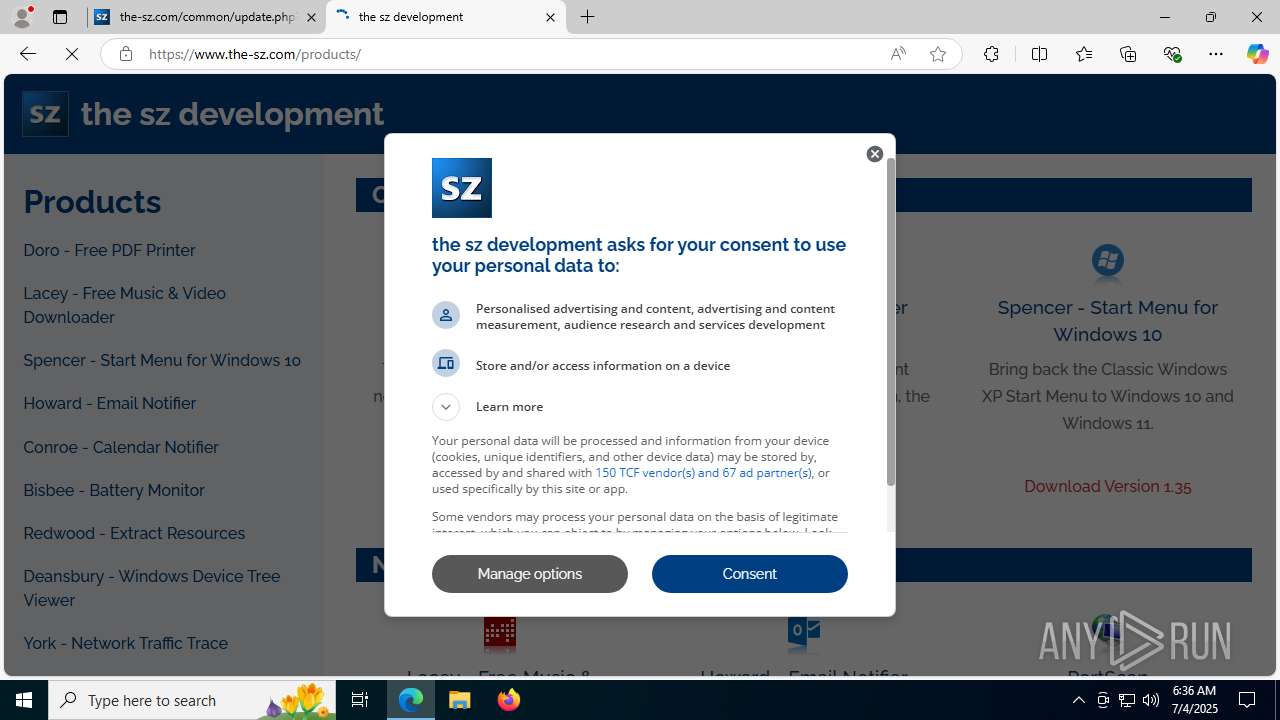1280x720 pixels.
Task: Go back to previous page
Action: click(x=28, y=54)
